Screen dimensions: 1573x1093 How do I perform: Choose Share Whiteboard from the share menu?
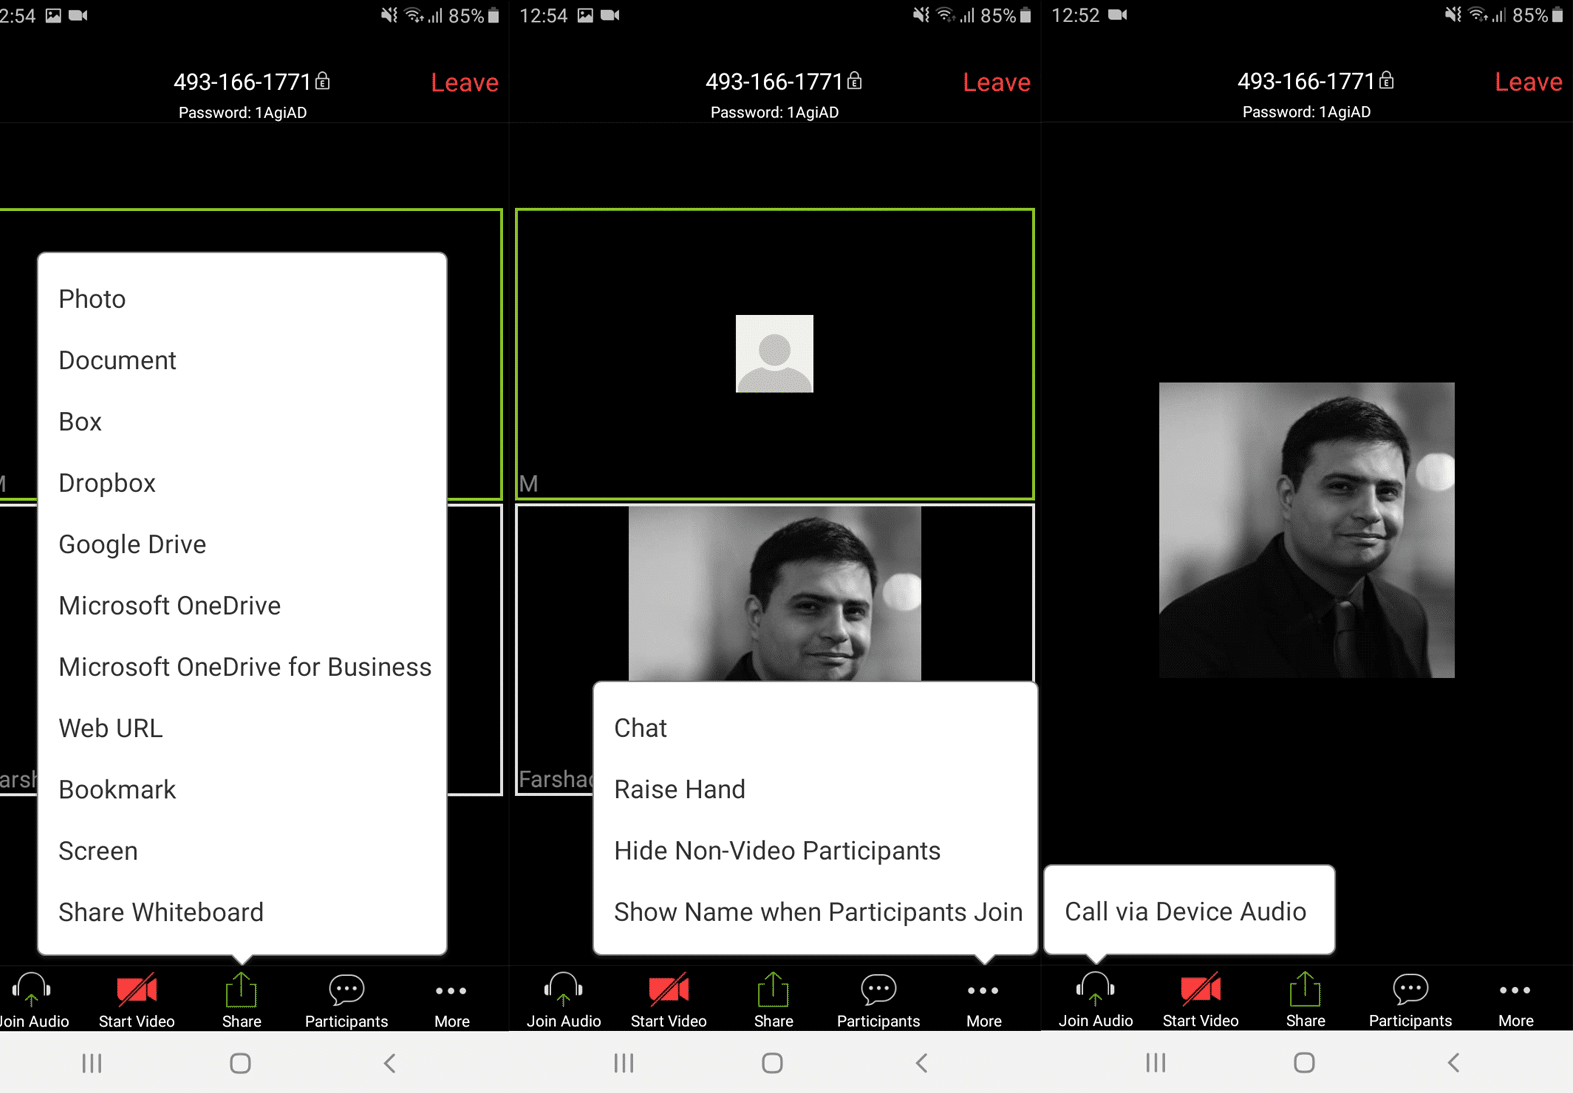tap(161, 913)
